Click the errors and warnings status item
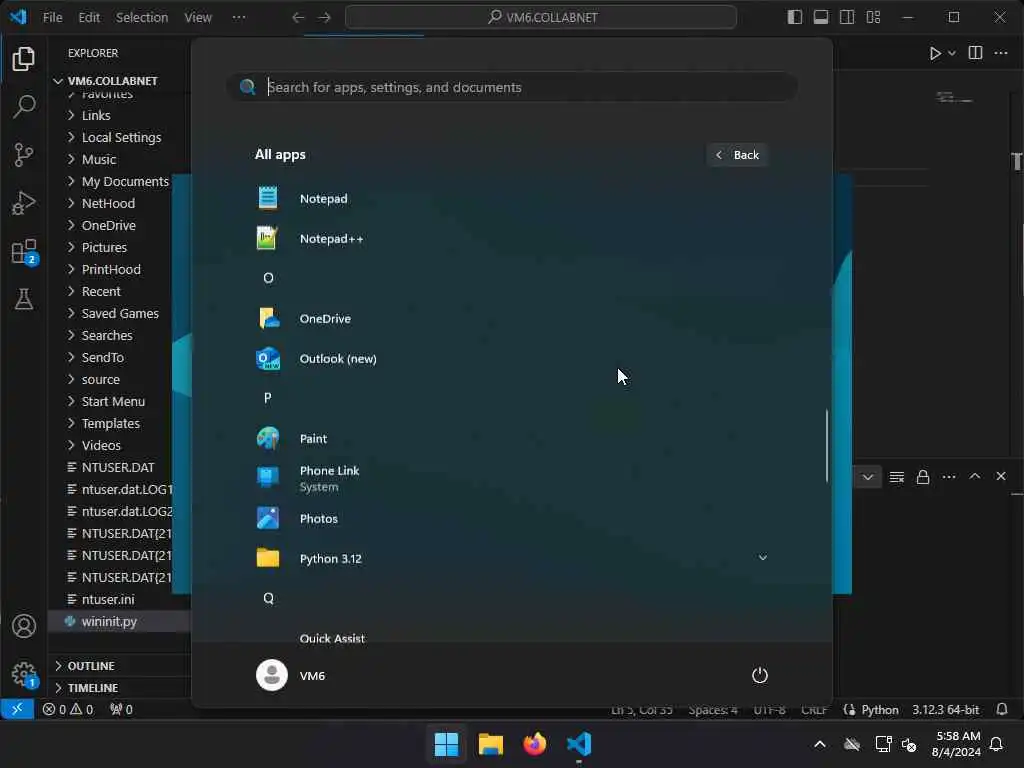Image resolution: width=1024 pixels, height=768 pixels. 68,709
